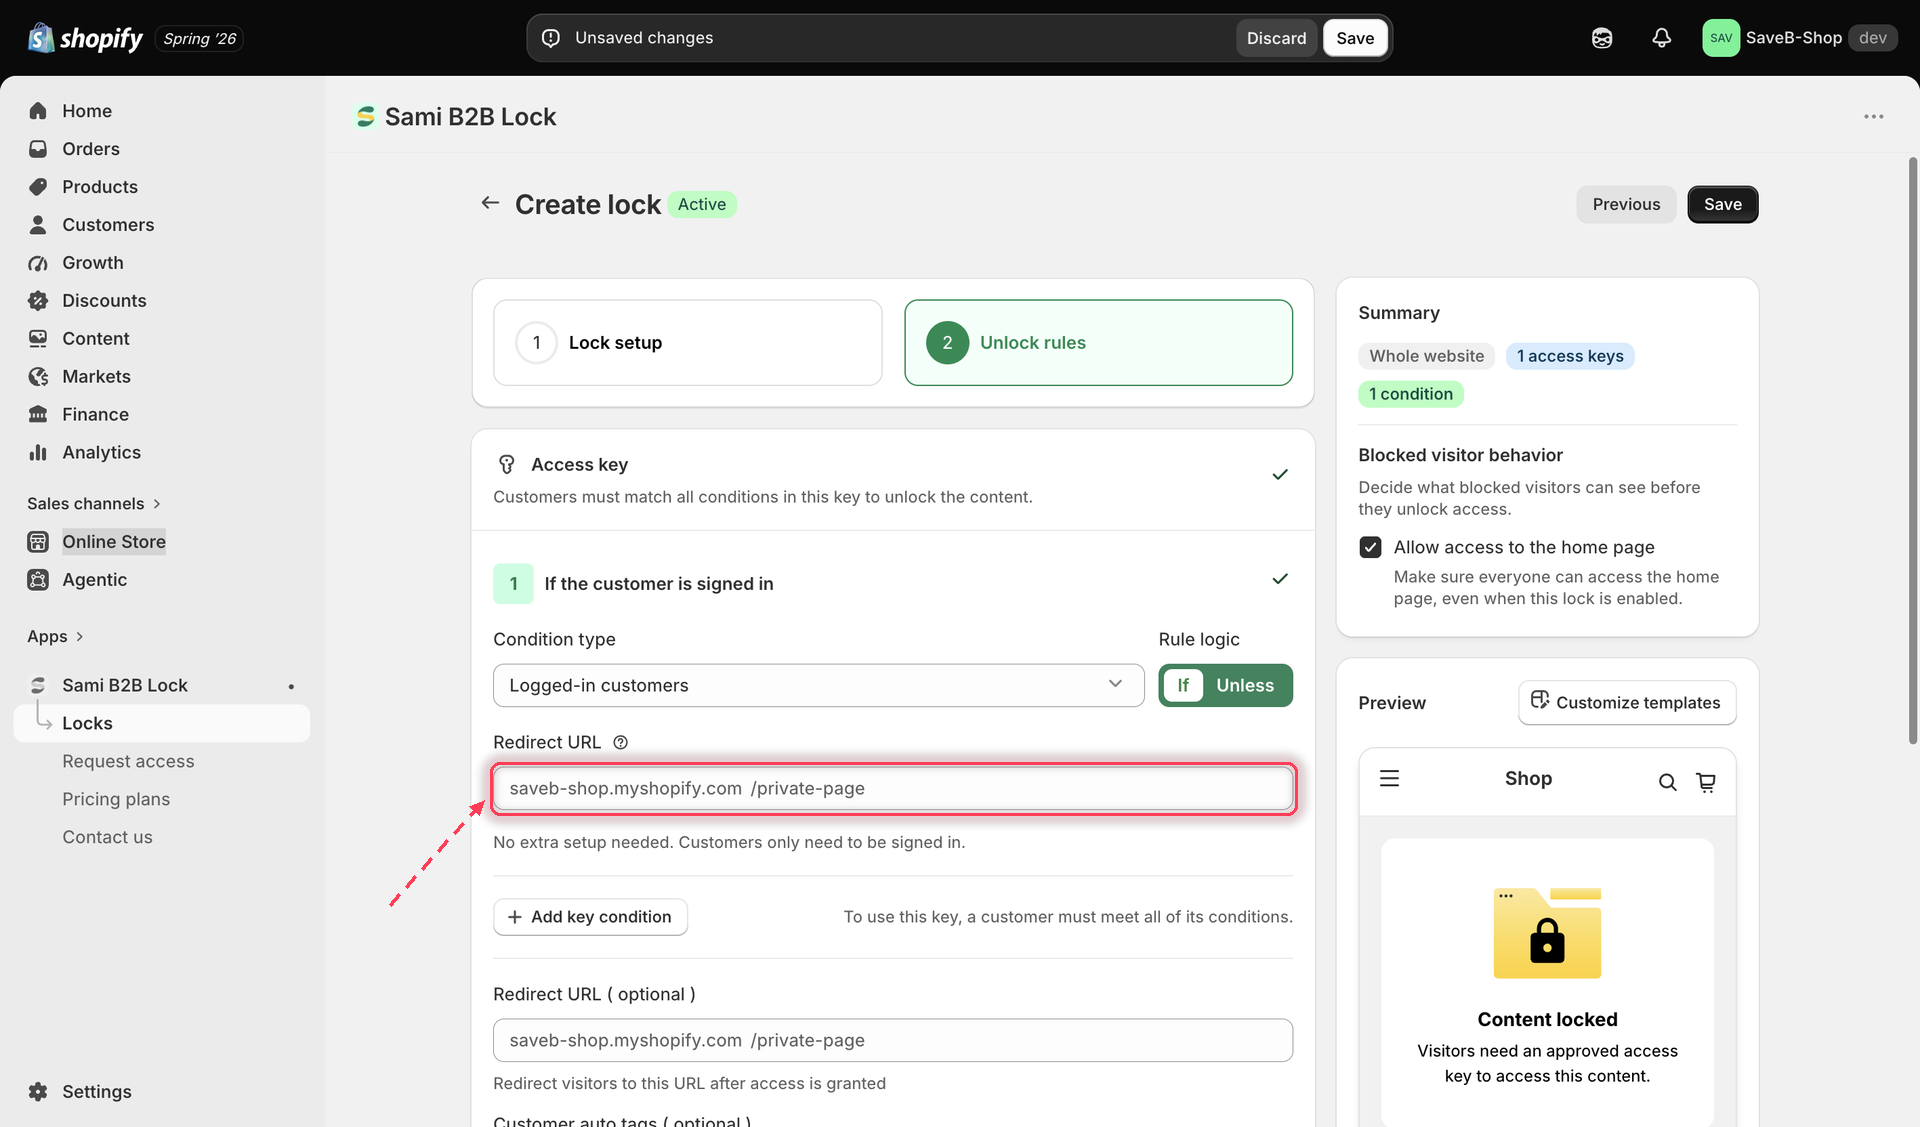Screen dimensions: 1920x1127
Task: Select the If rule logic option
Action: (x=1183, y=685)
